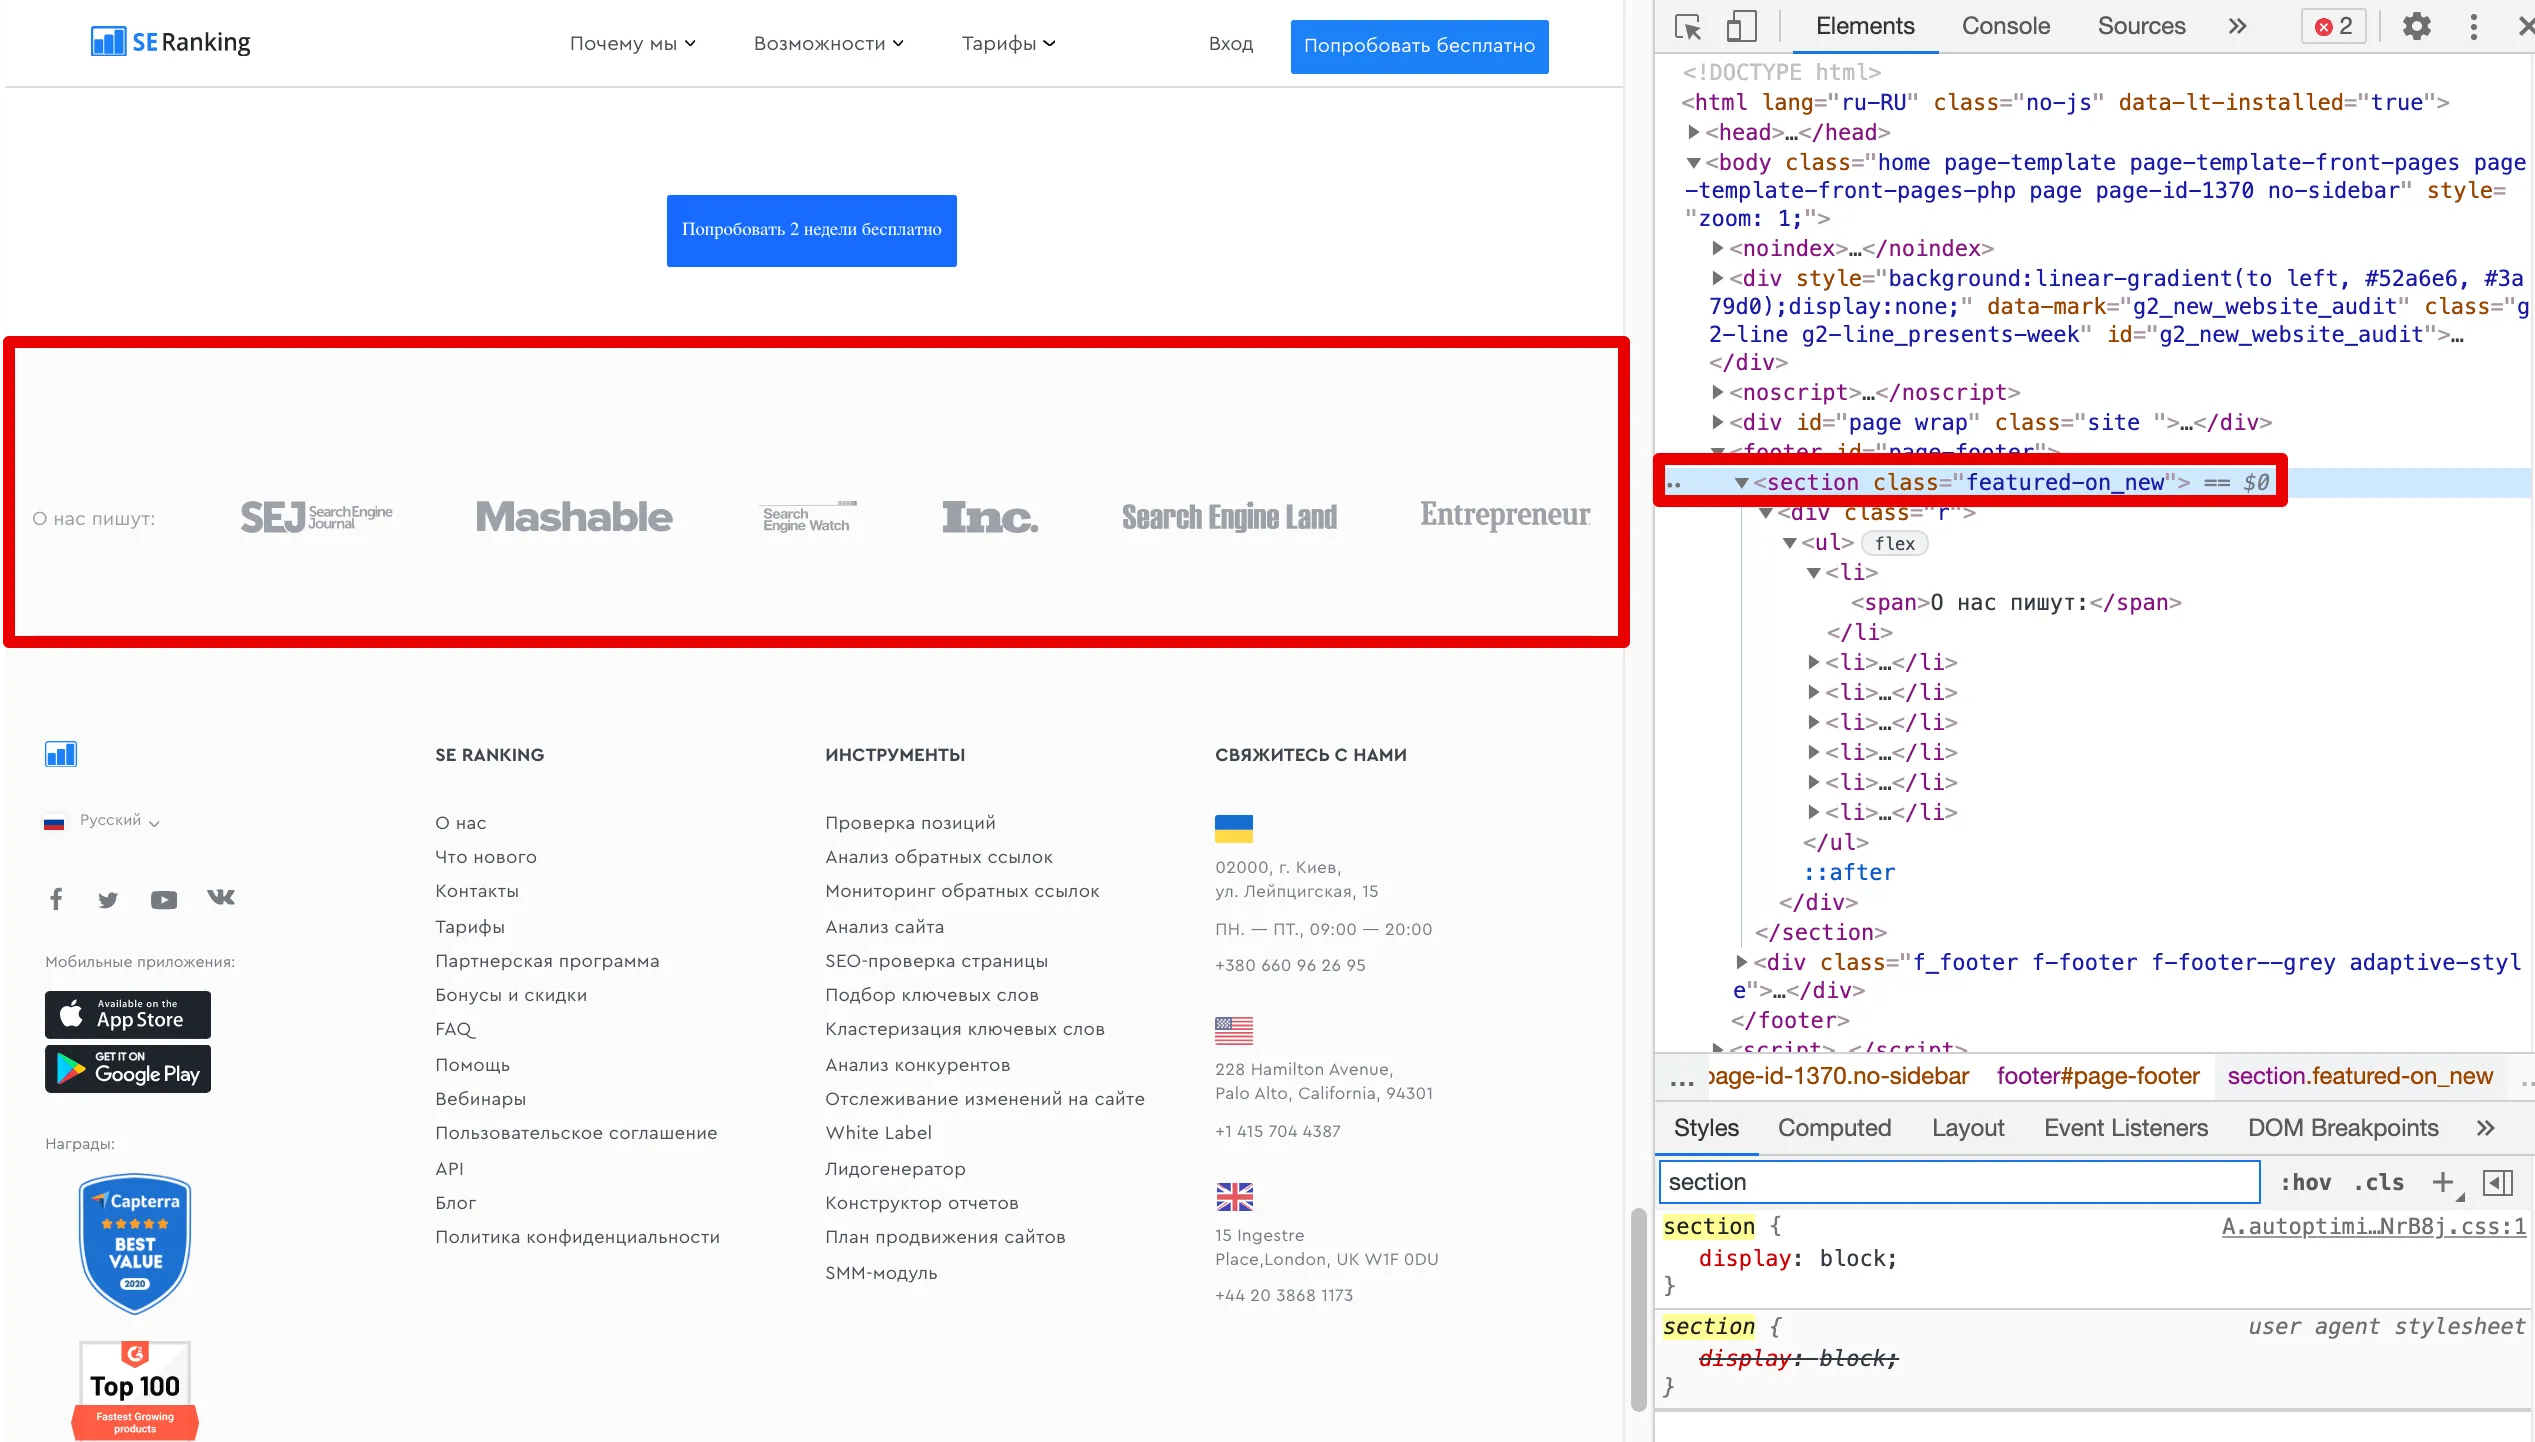Viewport: 2535px width, 1442px height.
Task: Show more DevTools tabs chevron
Action: (x=2238, y=27)
